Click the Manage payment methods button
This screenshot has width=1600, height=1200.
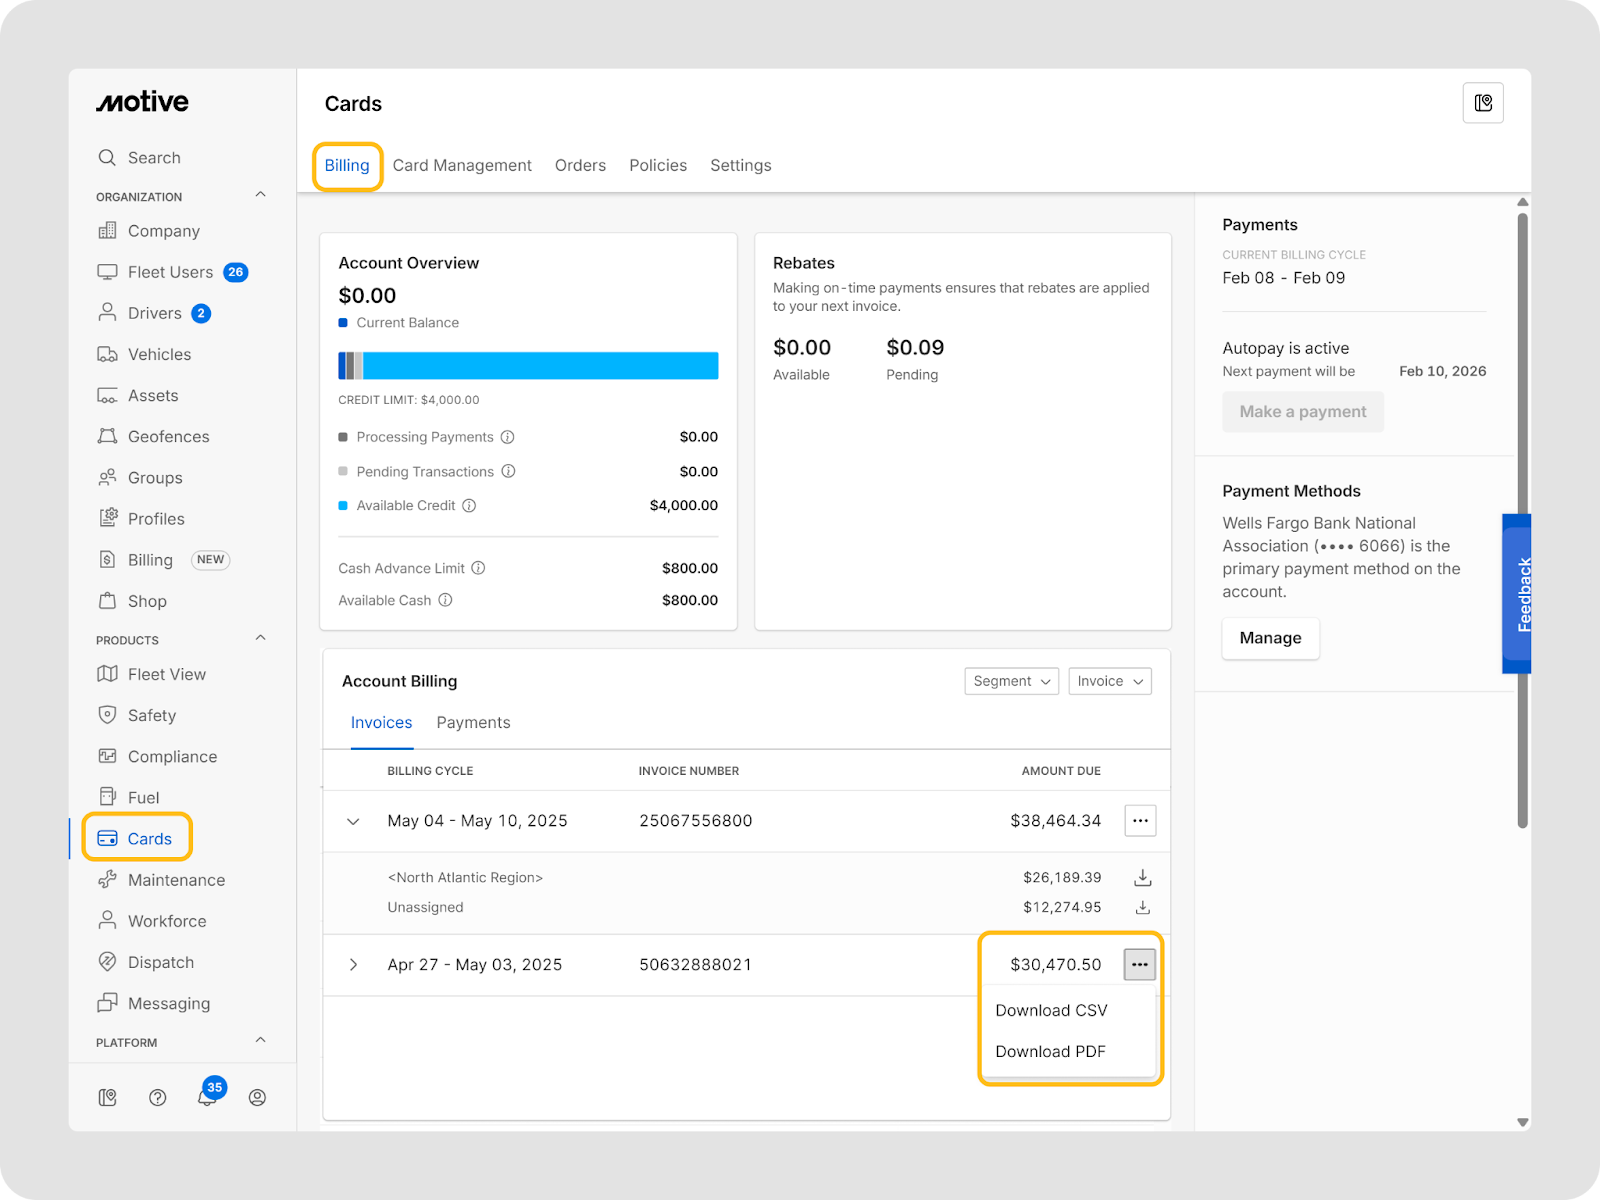[x=1270, y=638]
